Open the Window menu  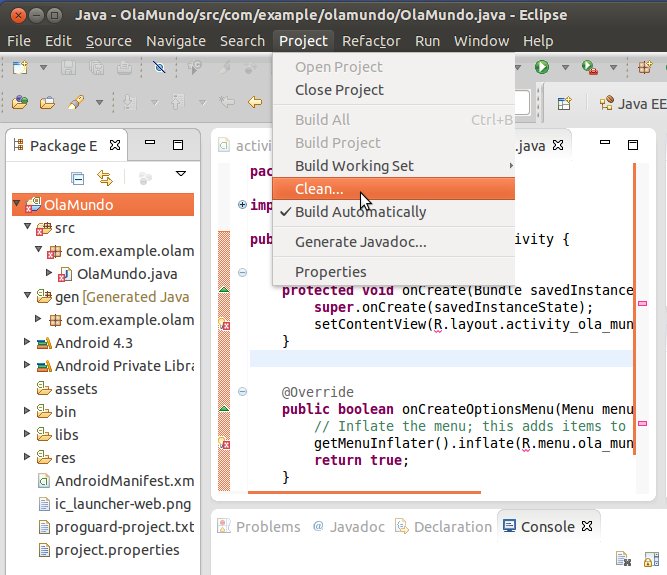(481, 41)
